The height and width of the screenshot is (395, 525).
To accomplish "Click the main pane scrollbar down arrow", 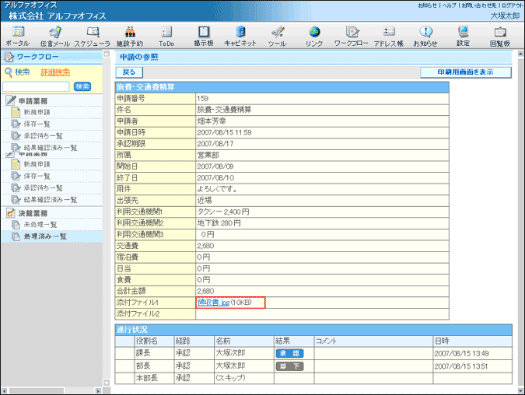I will (521, 390).
